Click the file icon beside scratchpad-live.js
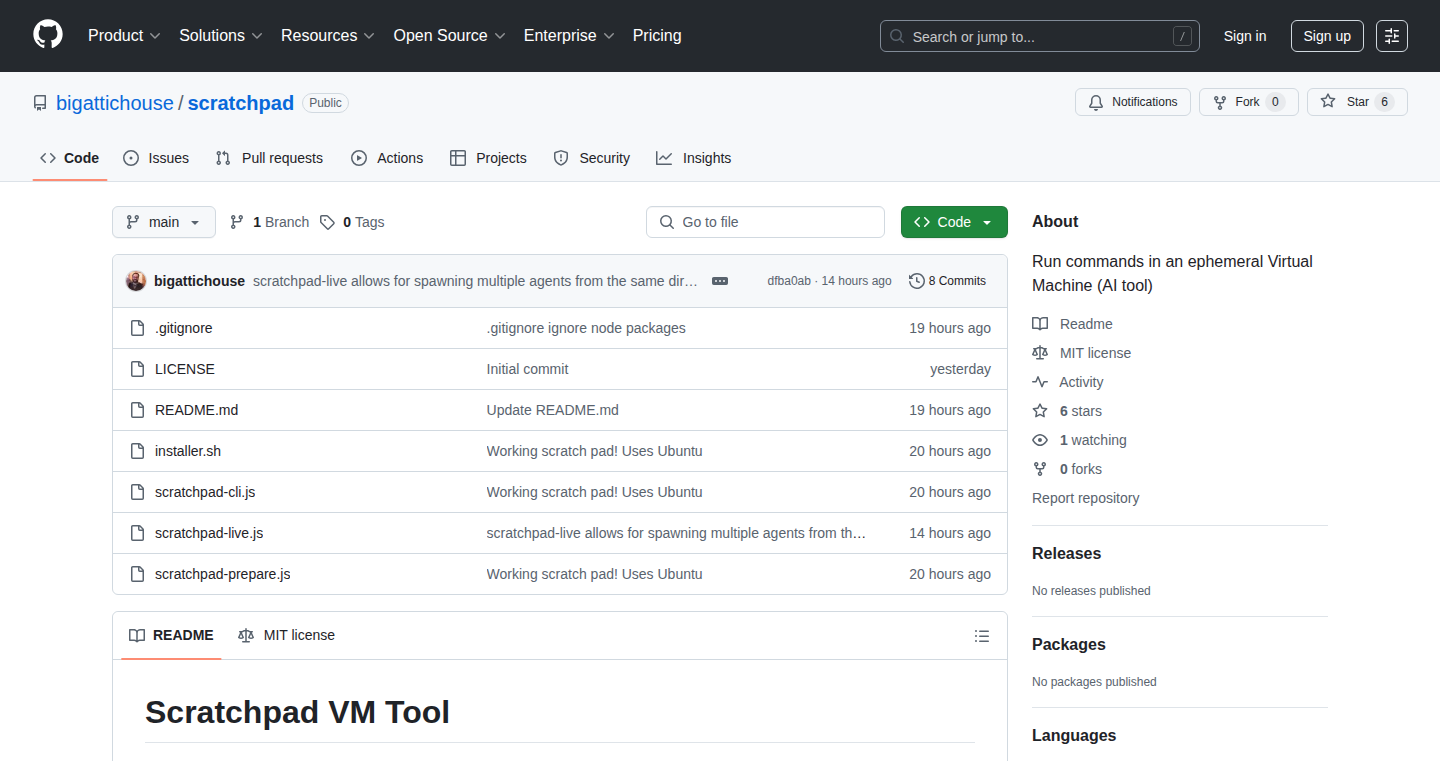 click(138, 533)
